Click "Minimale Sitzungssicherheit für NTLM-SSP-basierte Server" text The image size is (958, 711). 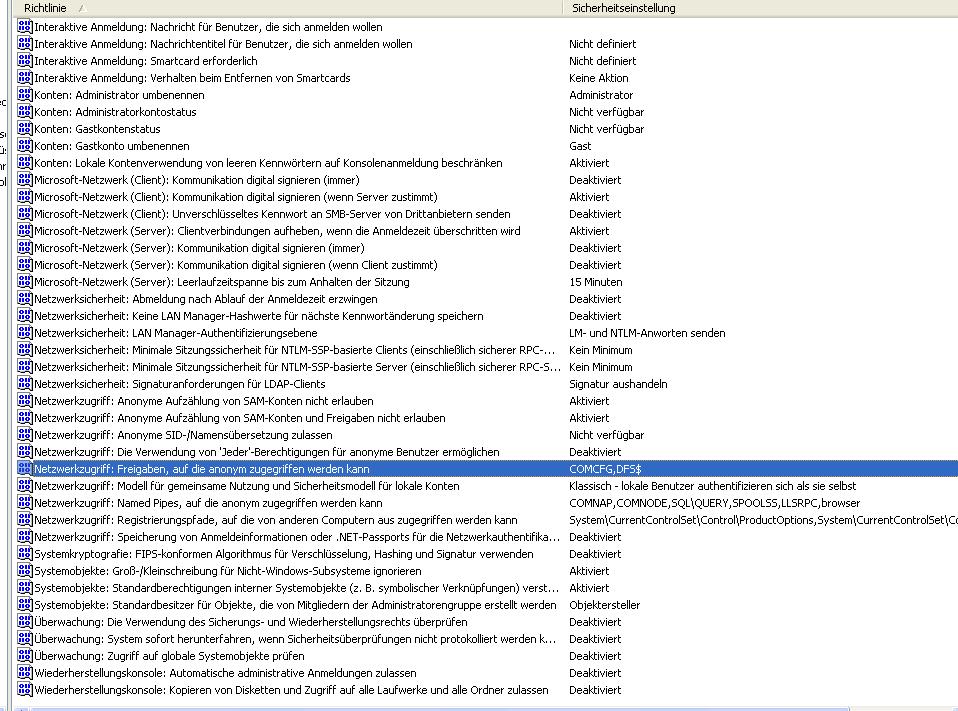(297, 367)
